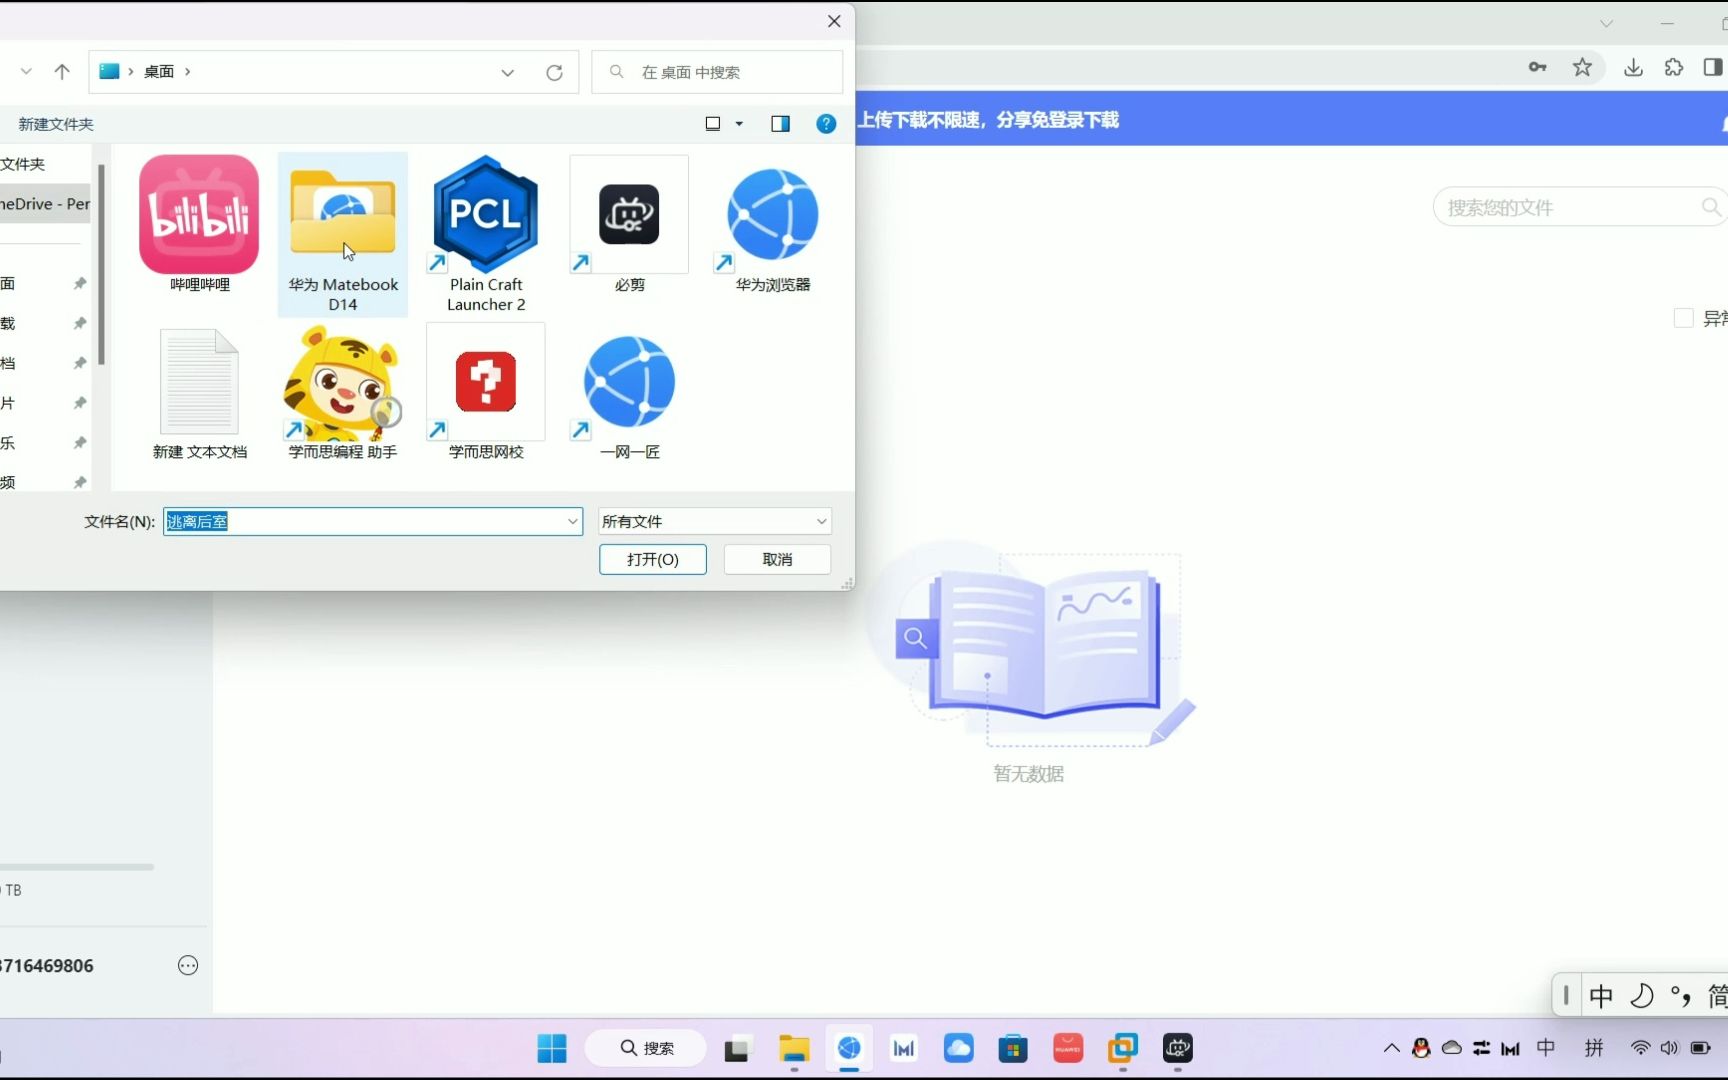Click the 新建文件夹 toolbar item
1728x1080 pixels.
(56, 124)
